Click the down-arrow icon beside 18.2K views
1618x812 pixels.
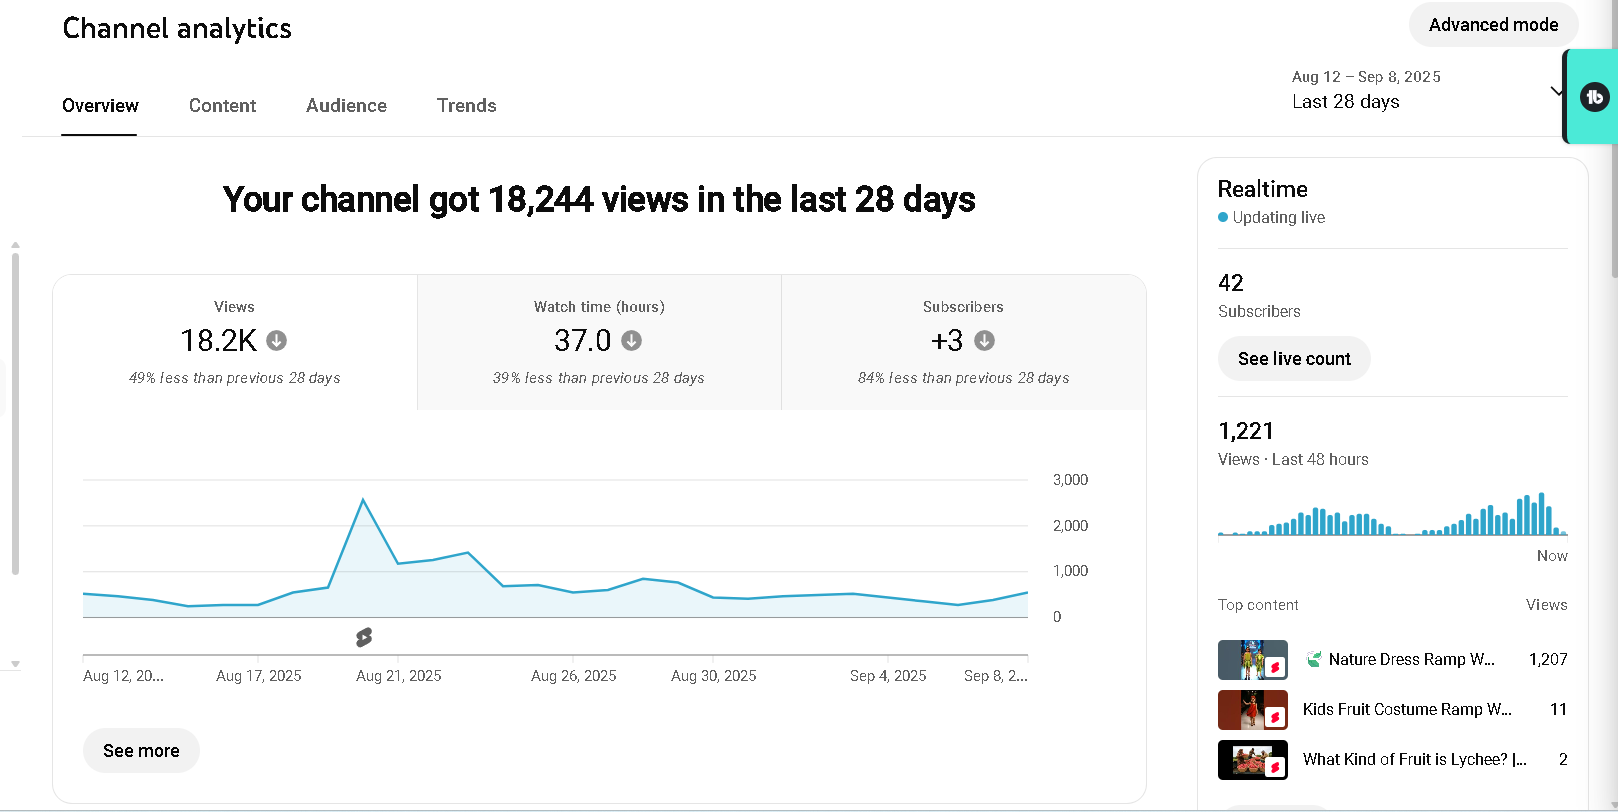pyautogui.click(x=277, y=341)
